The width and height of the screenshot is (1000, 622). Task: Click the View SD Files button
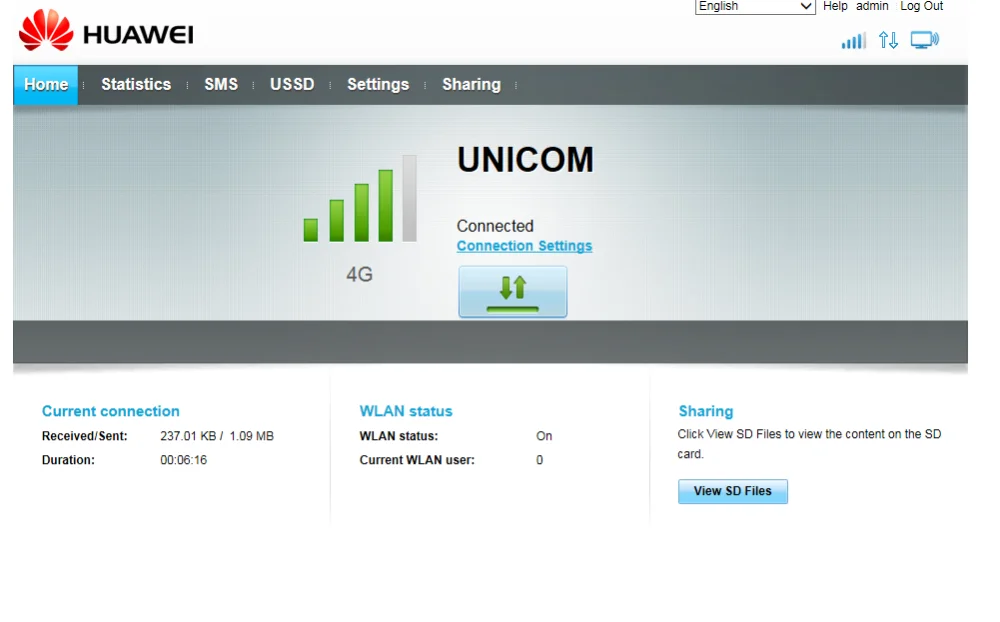(x=733, y=491)
